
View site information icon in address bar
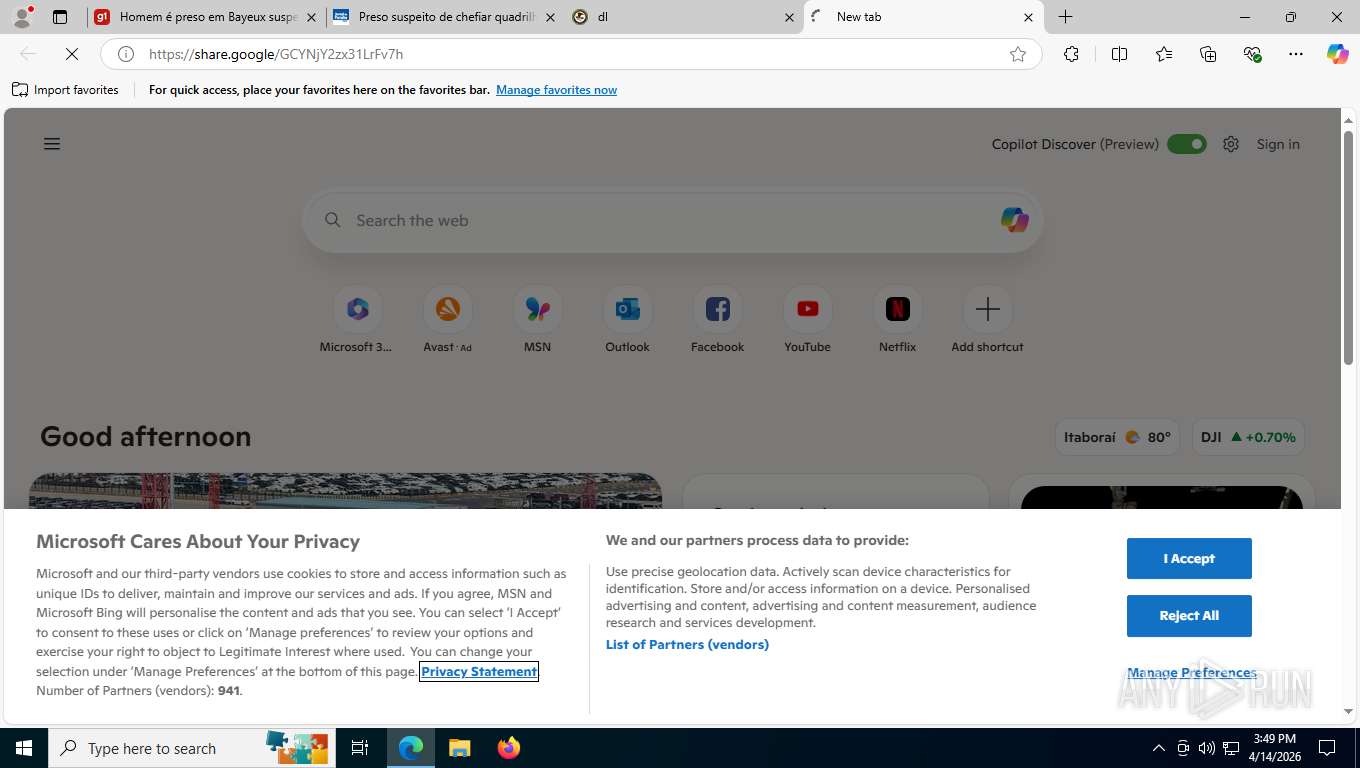coord(126,54)
